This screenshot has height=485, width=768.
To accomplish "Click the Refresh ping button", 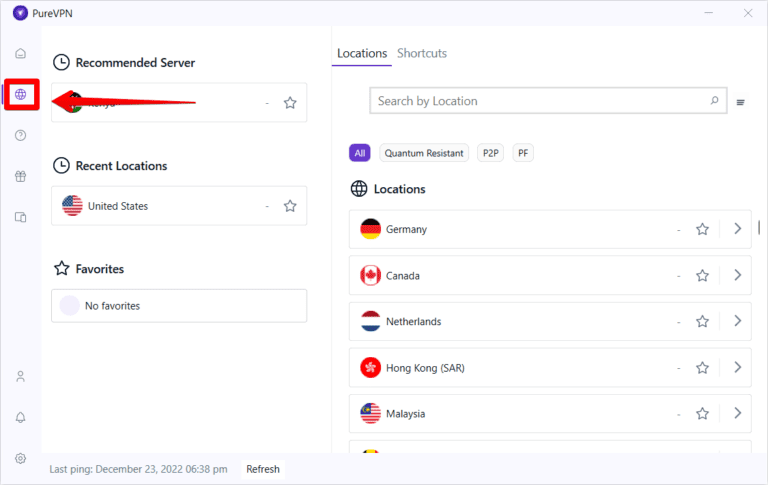I will click(x=263, y=469).
